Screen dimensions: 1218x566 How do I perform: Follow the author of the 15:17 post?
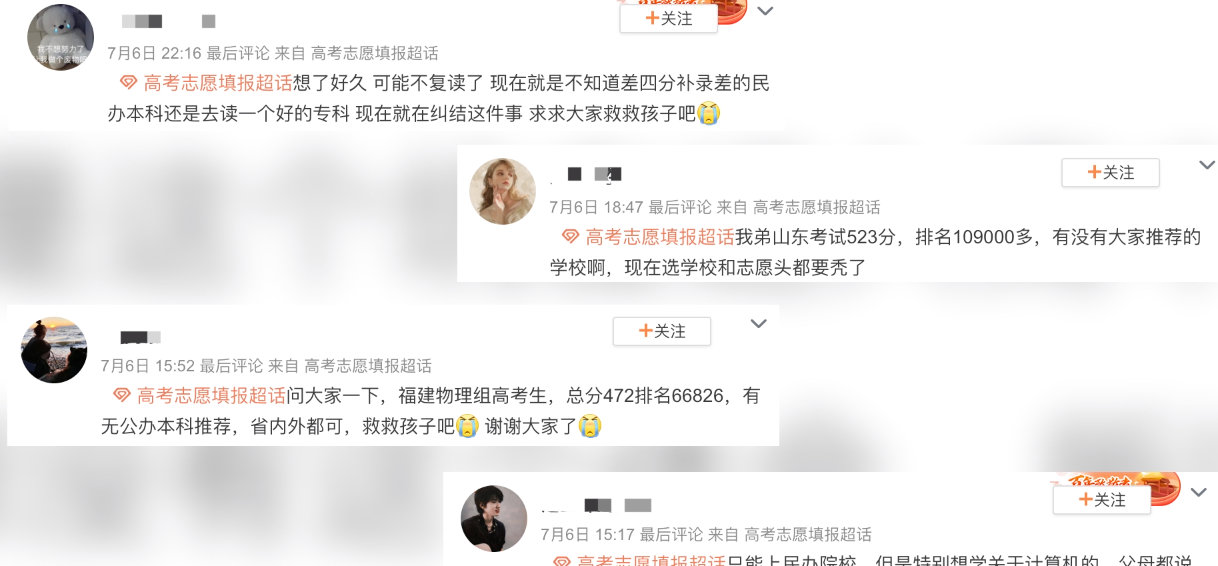coord(1101,499)
